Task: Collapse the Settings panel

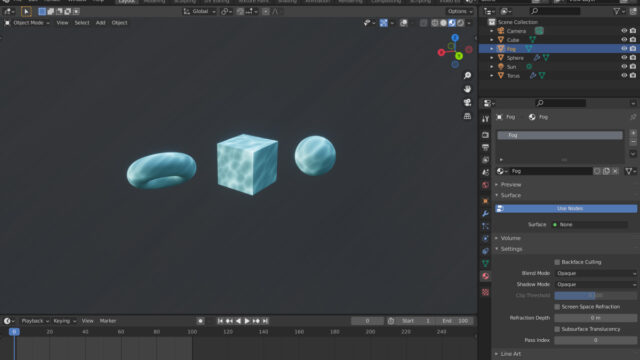Action: tap(511, 249)
